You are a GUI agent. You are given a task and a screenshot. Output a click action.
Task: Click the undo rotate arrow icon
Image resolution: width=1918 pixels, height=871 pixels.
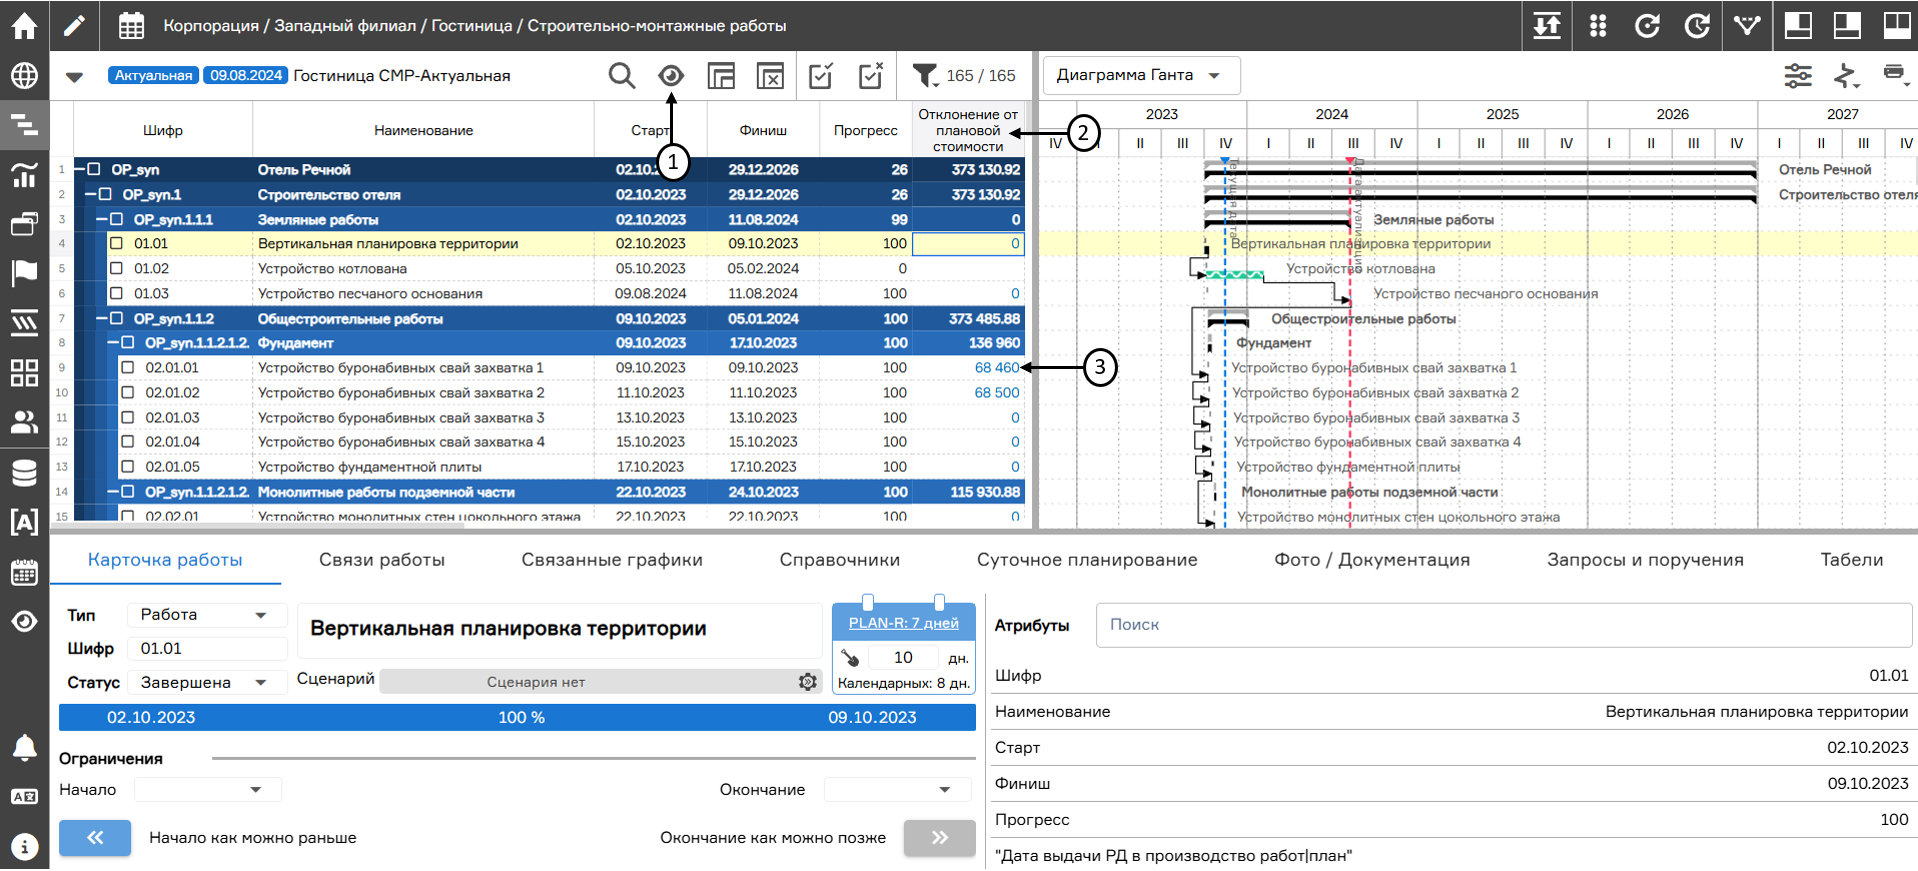(1647, 25)
